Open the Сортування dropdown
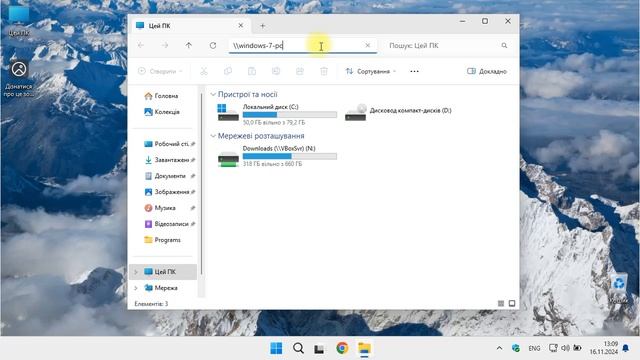This screenshot has width=640, height=360. coord(371,71)
